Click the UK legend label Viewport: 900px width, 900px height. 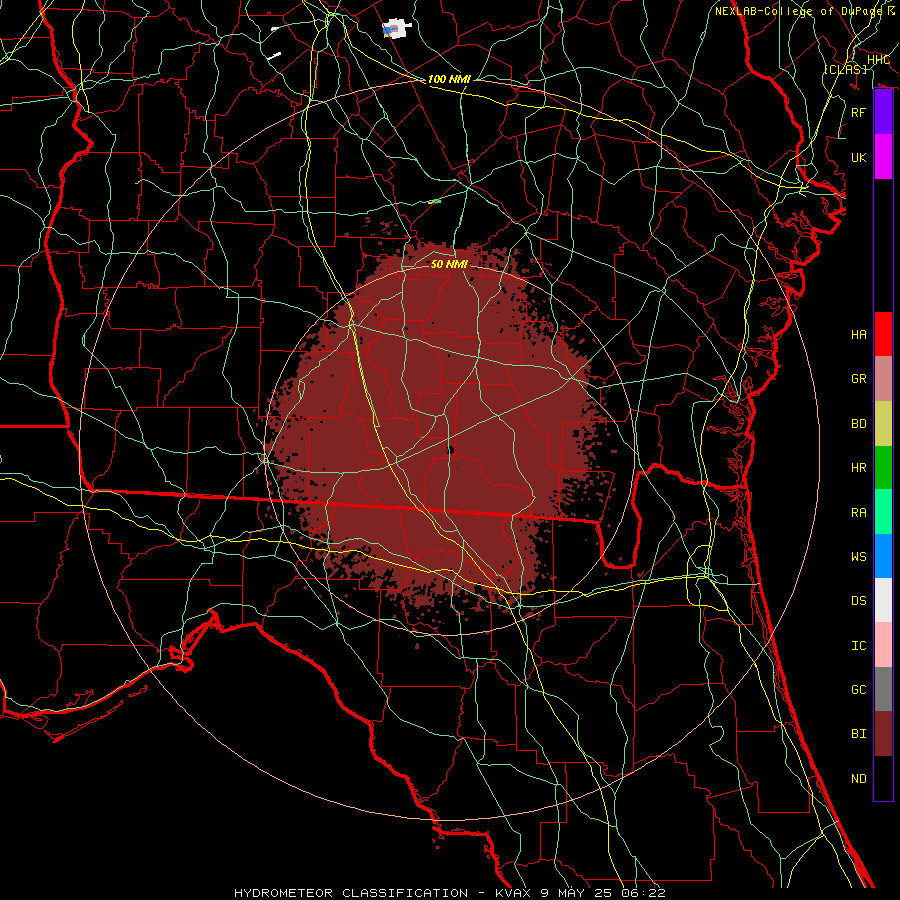[858, 157]
